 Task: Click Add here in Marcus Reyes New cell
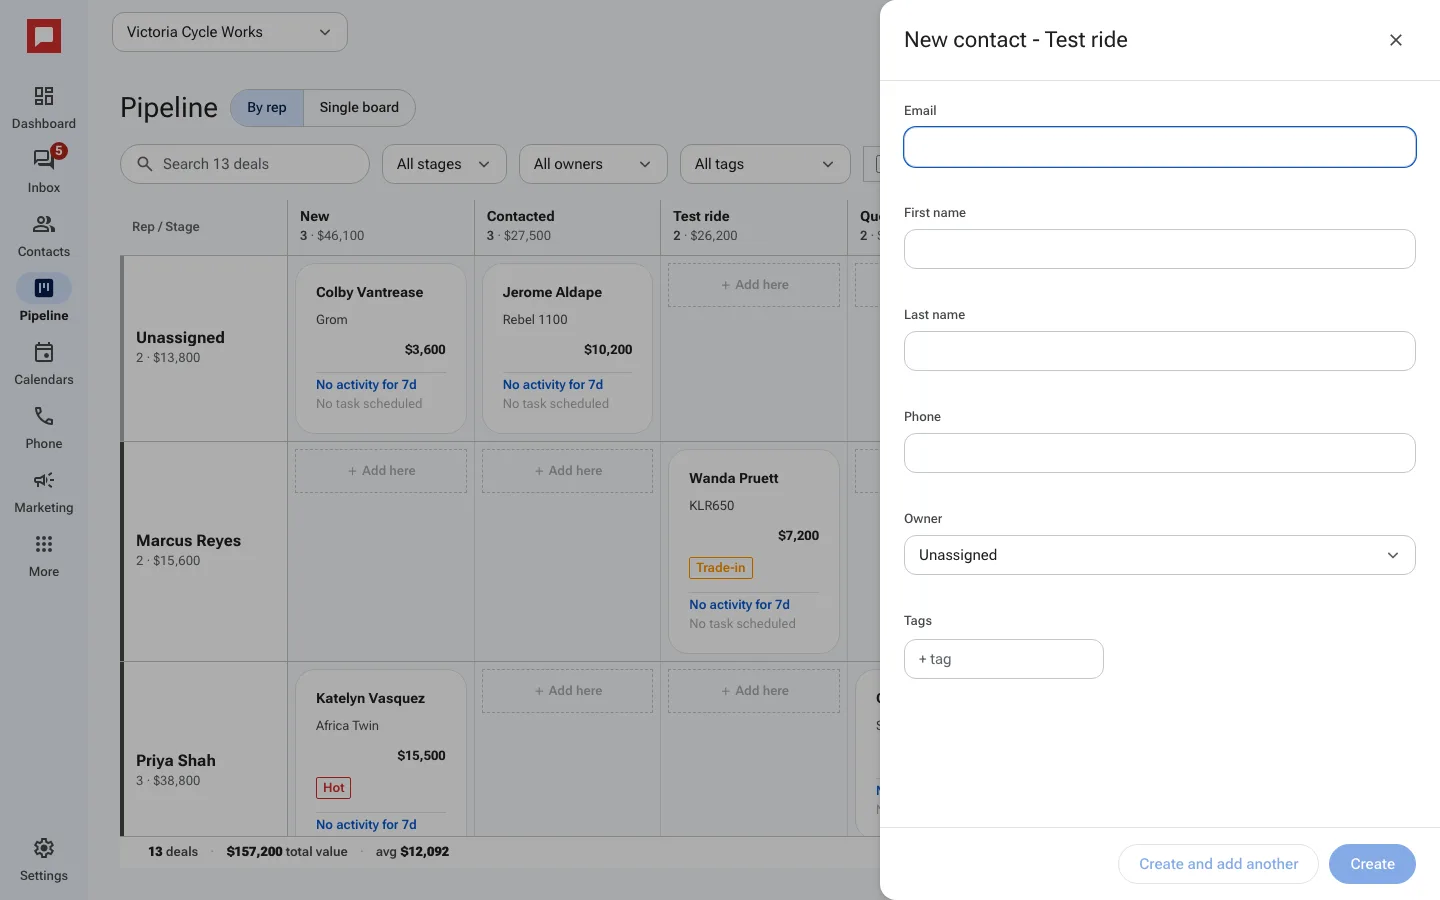point(381,471)
